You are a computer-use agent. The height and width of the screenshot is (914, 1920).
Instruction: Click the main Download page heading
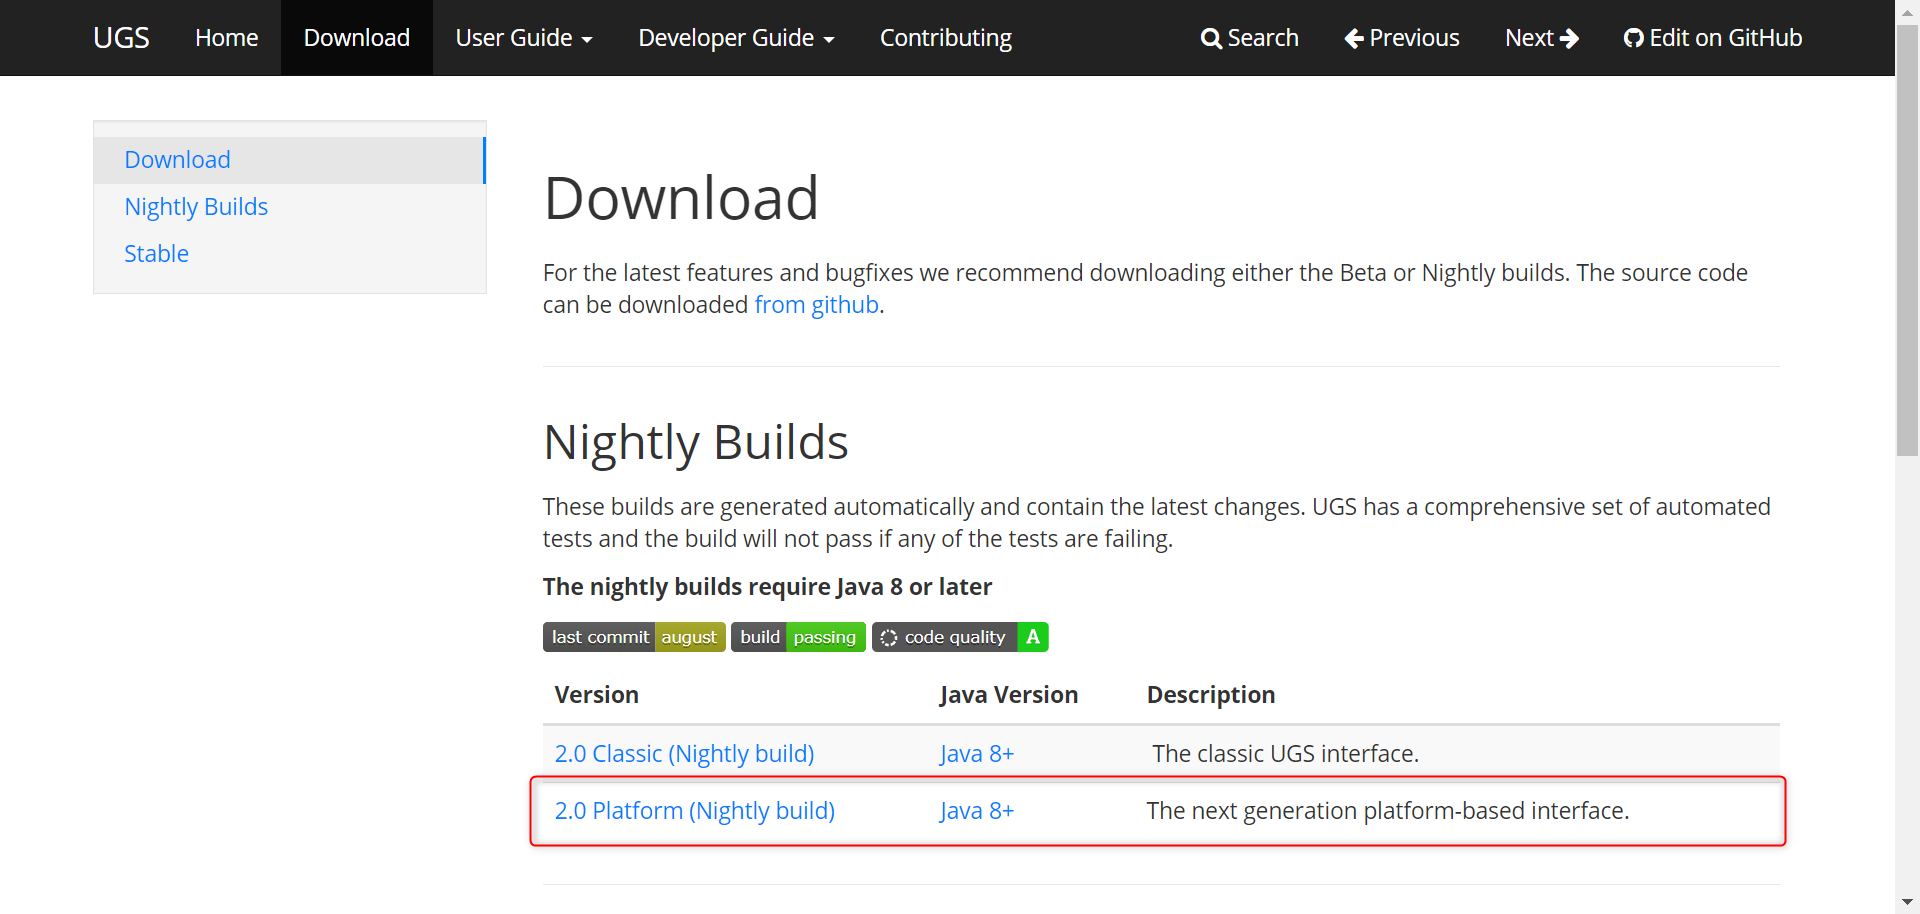coord(681,198)
